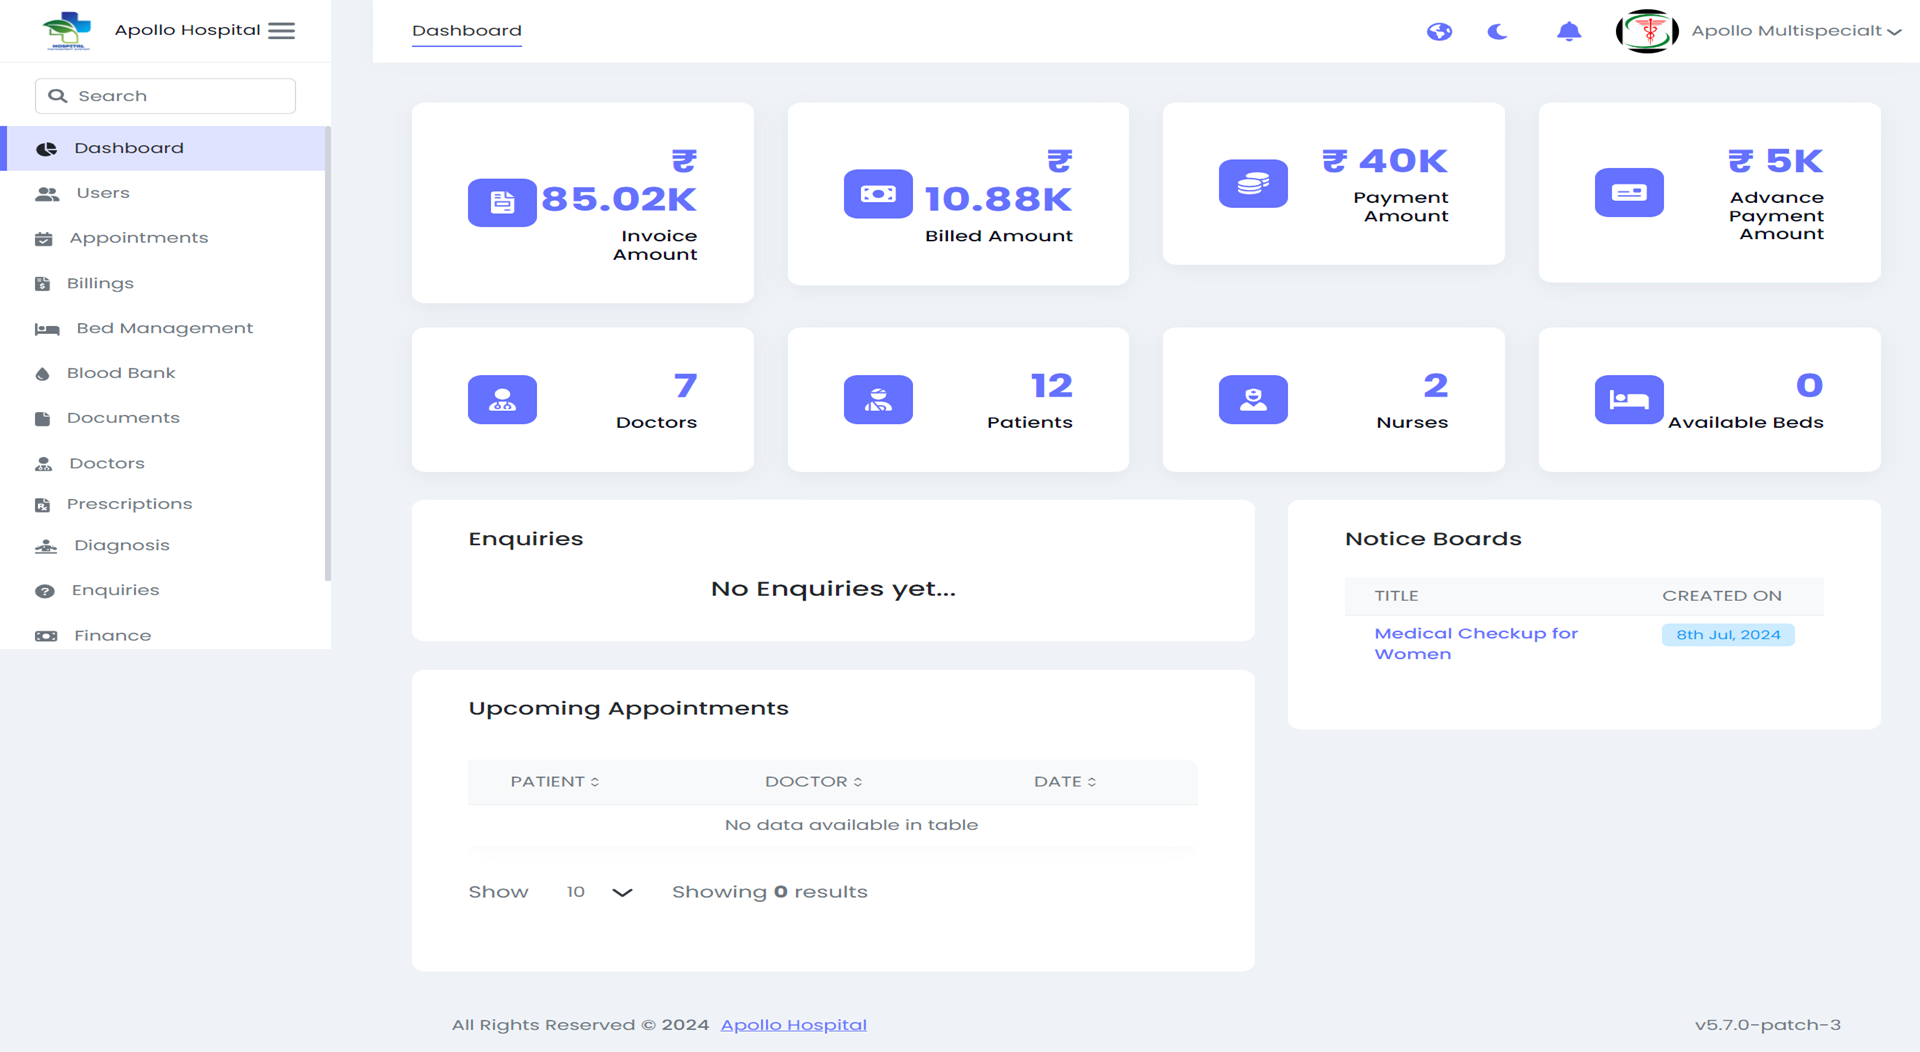1920x1052 pixels.
Task: Sort appointments by the Doctor column
Action: pyautogui.click(x=813, y=782)
